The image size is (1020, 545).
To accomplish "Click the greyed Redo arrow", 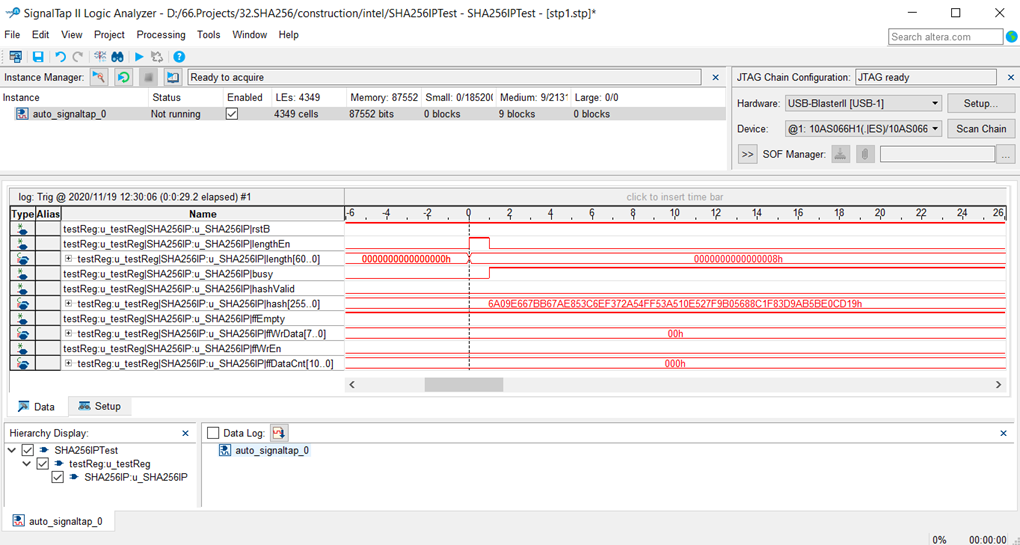I will click(78, 57).
